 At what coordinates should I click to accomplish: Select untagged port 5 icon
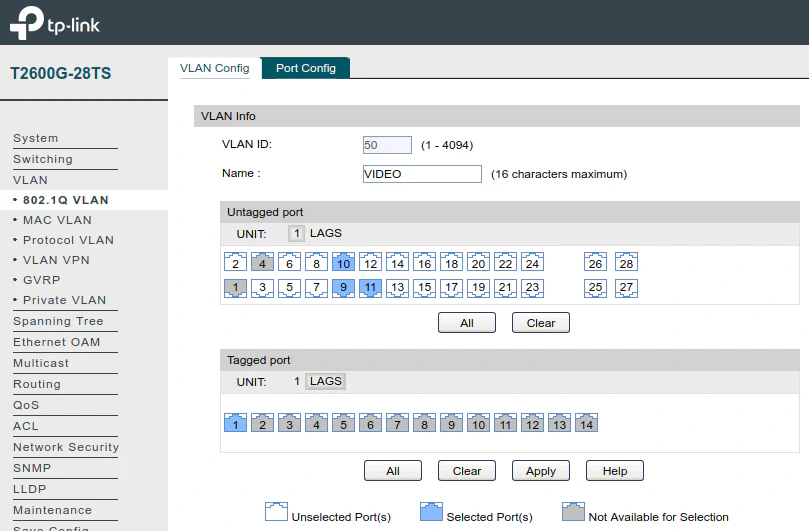click(289, 288)
